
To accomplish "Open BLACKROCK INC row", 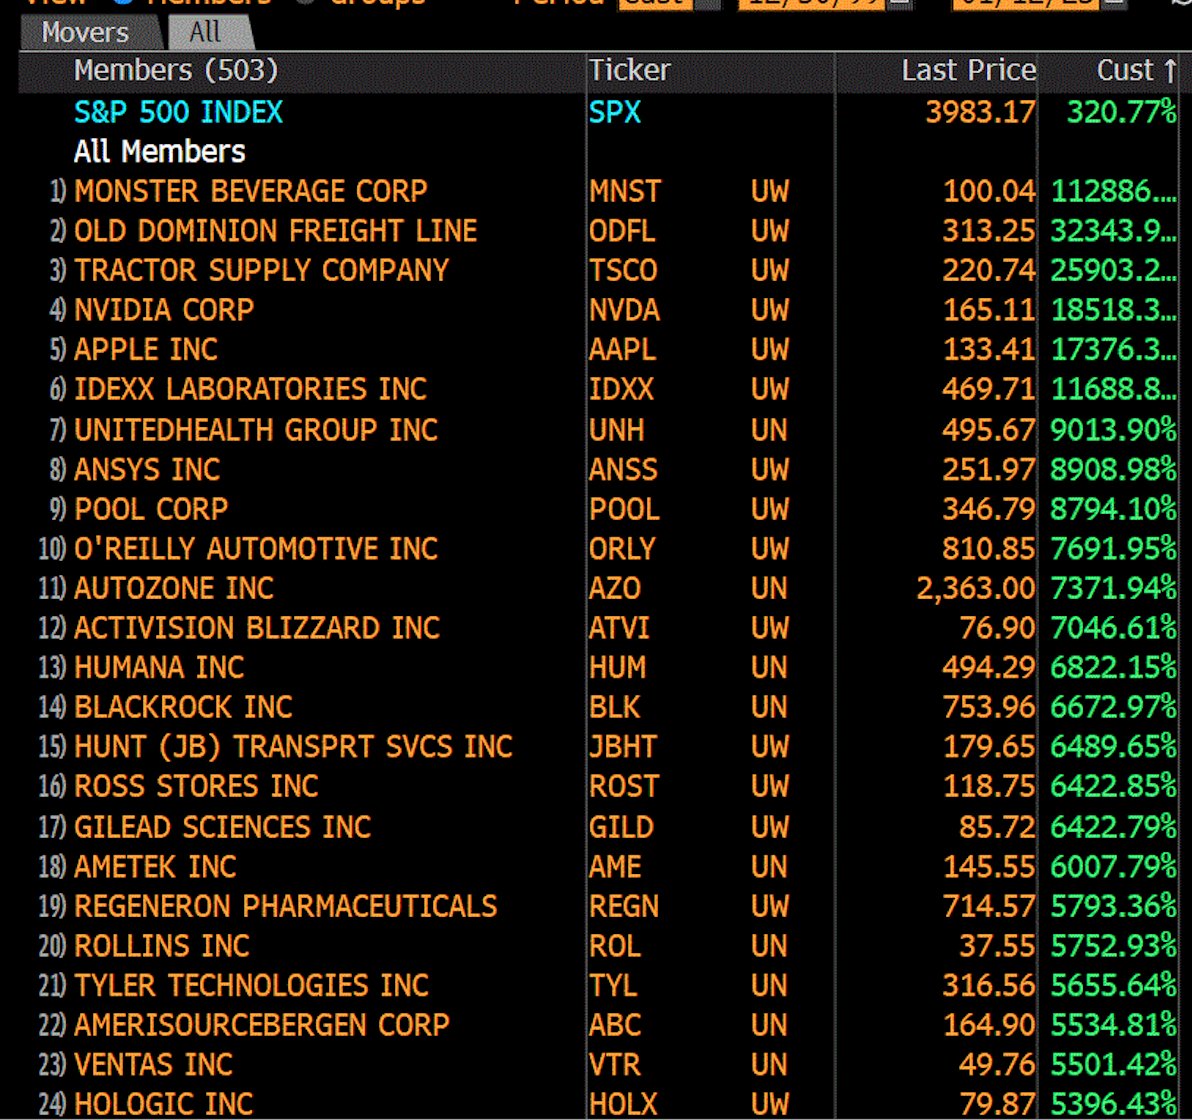I will click(x=598, y=707).
